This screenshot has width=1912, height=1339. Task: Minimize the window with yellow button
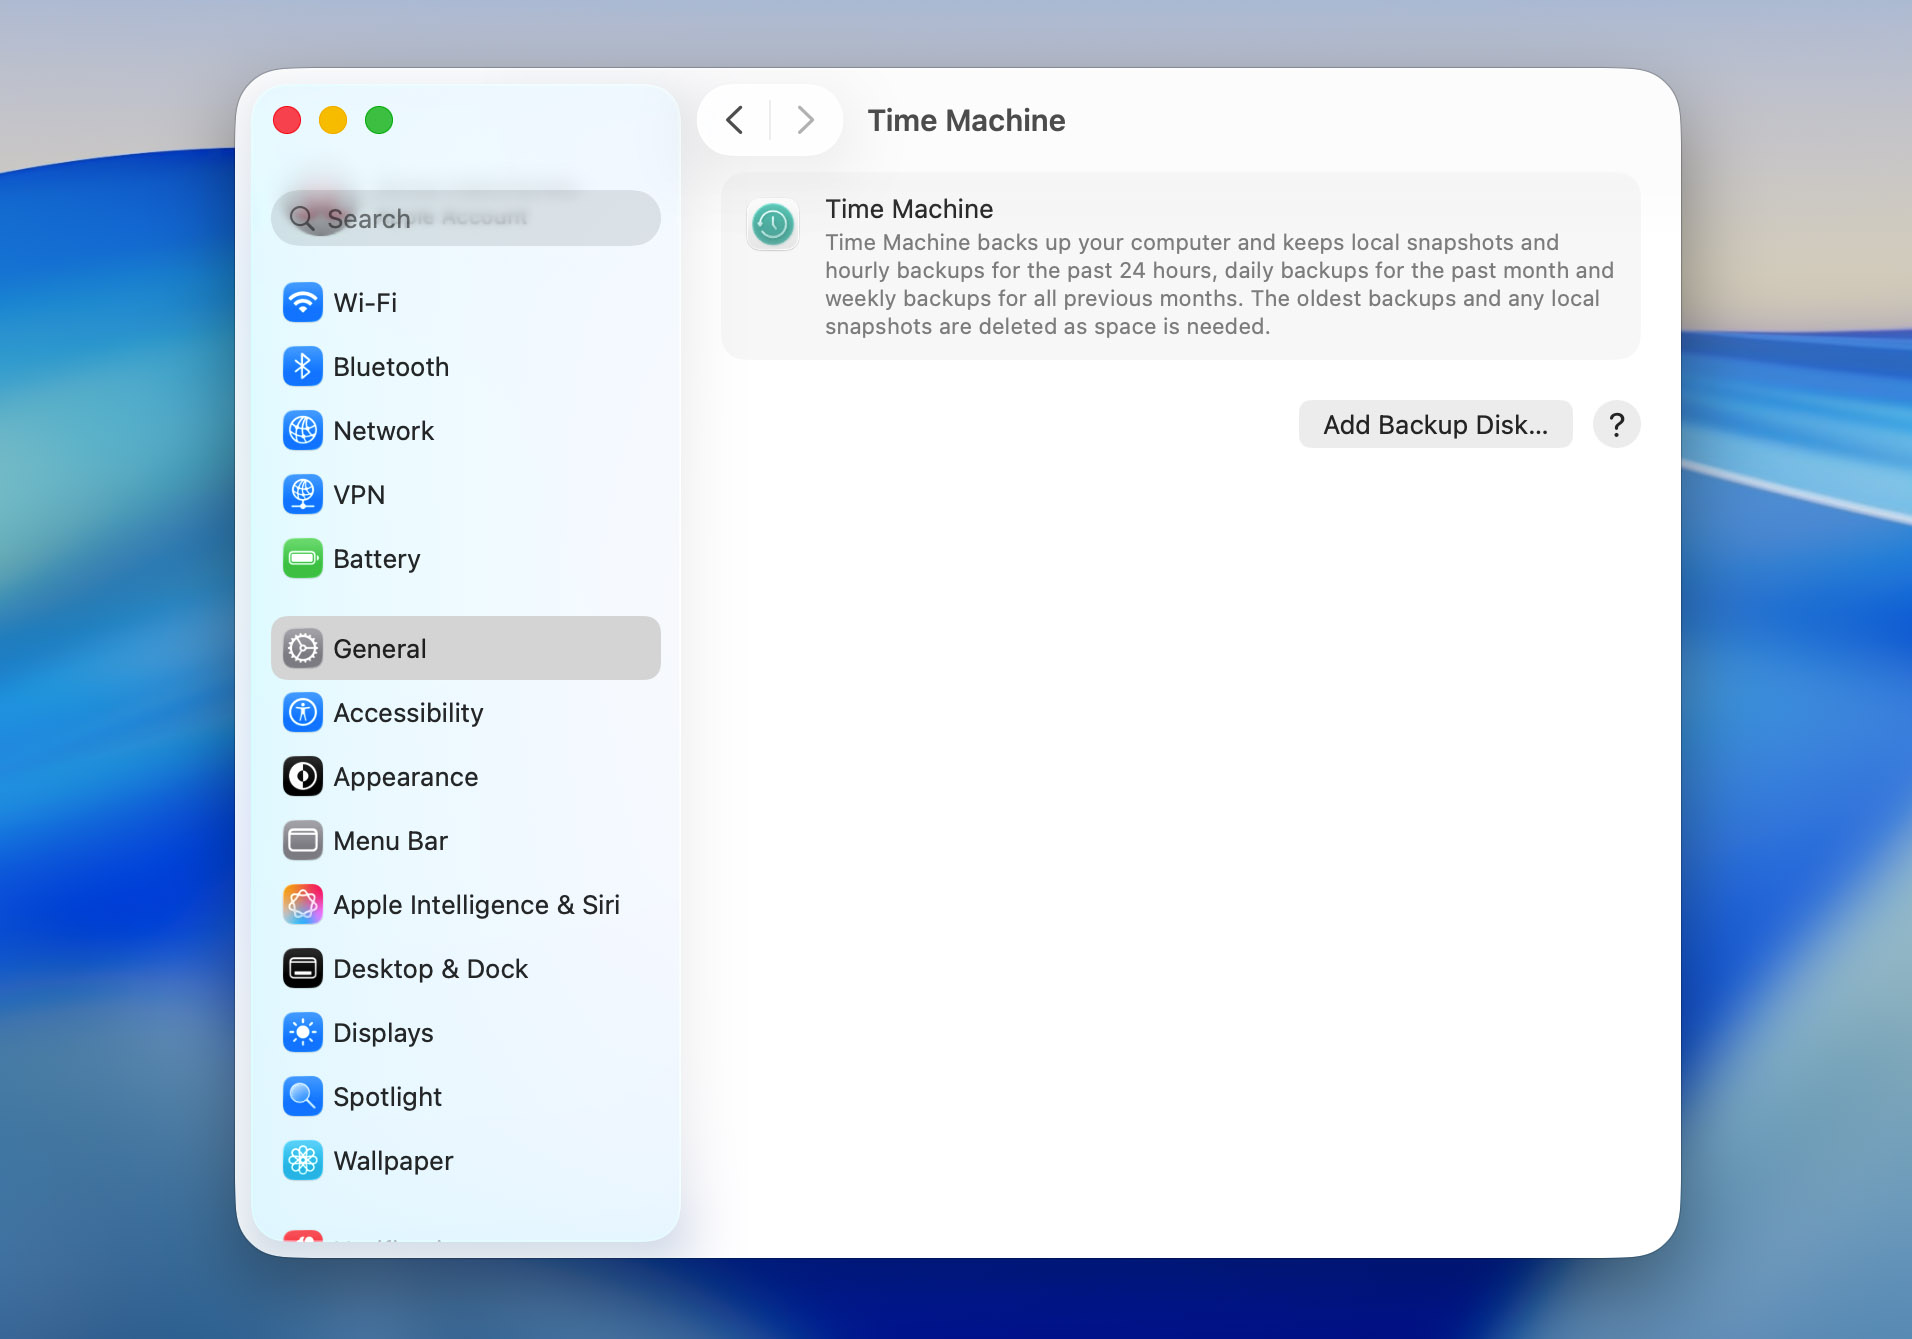333,120
